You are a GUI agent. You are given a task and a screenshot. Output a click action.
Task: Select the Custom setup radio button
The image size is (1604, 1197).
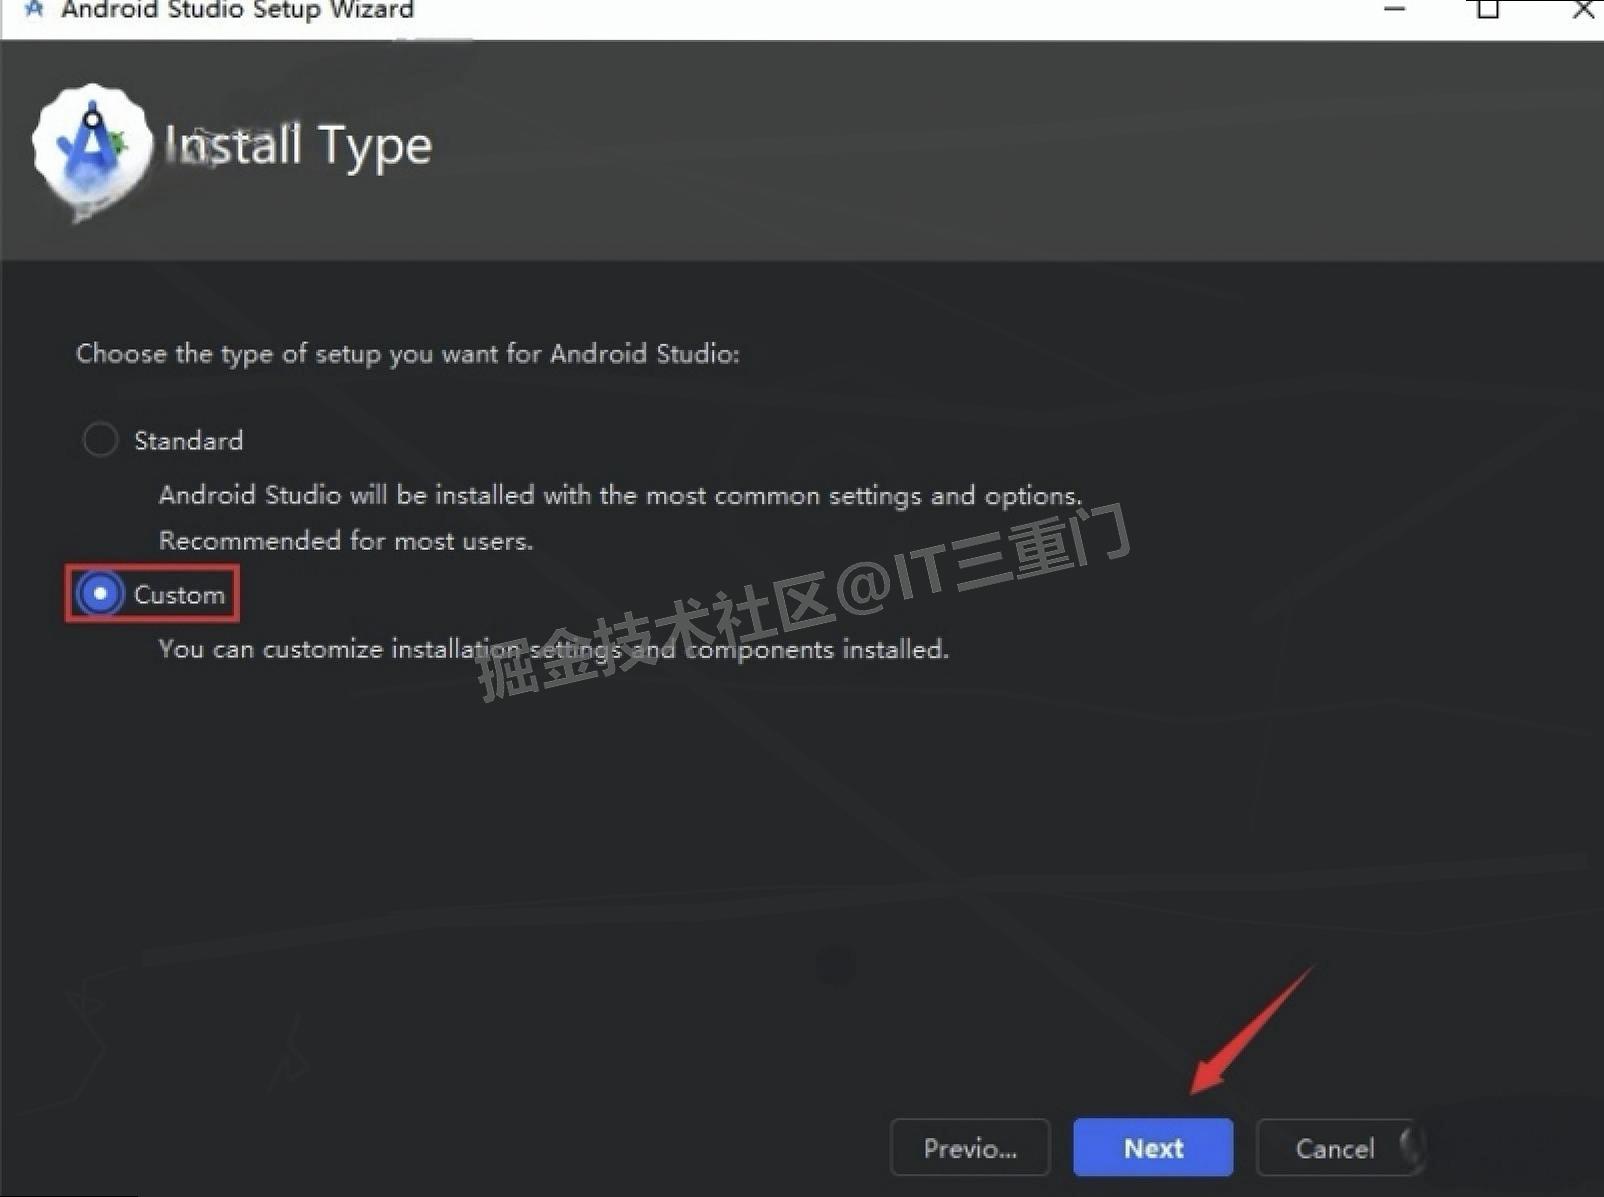(x=101, y=593)
